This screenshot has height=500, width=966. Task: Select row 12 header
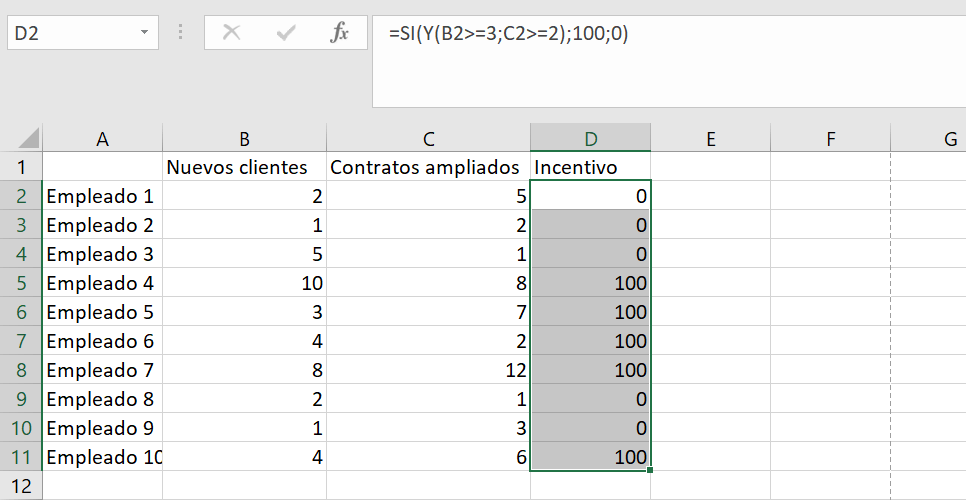coord(21,486)
